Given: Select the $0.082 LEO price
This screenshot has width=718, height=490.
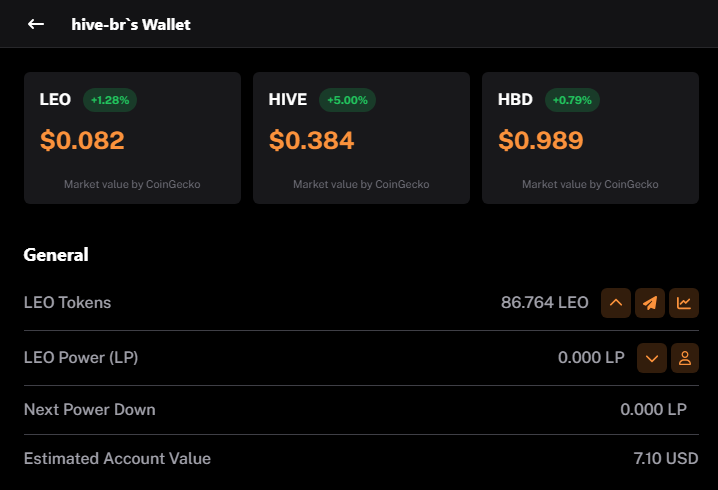Looking at the screenshot, I should pos(82,140).
